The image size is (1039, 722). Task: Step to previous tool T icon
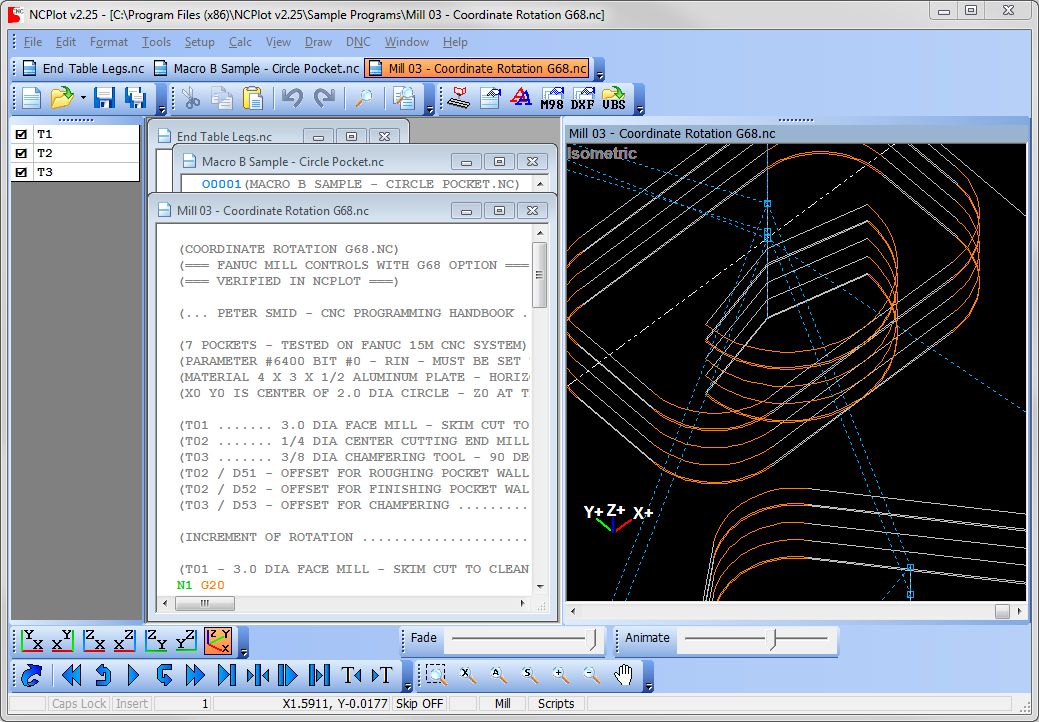(x=351, y=676)
